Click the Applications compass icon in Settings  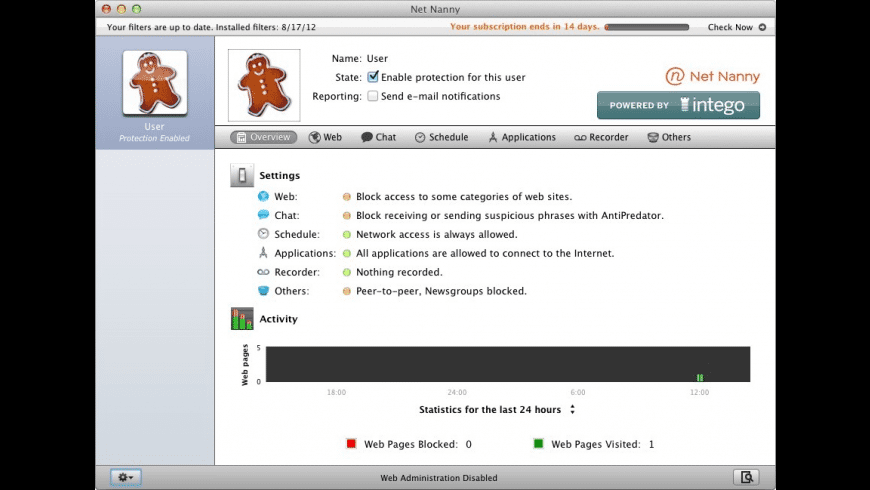263,252
